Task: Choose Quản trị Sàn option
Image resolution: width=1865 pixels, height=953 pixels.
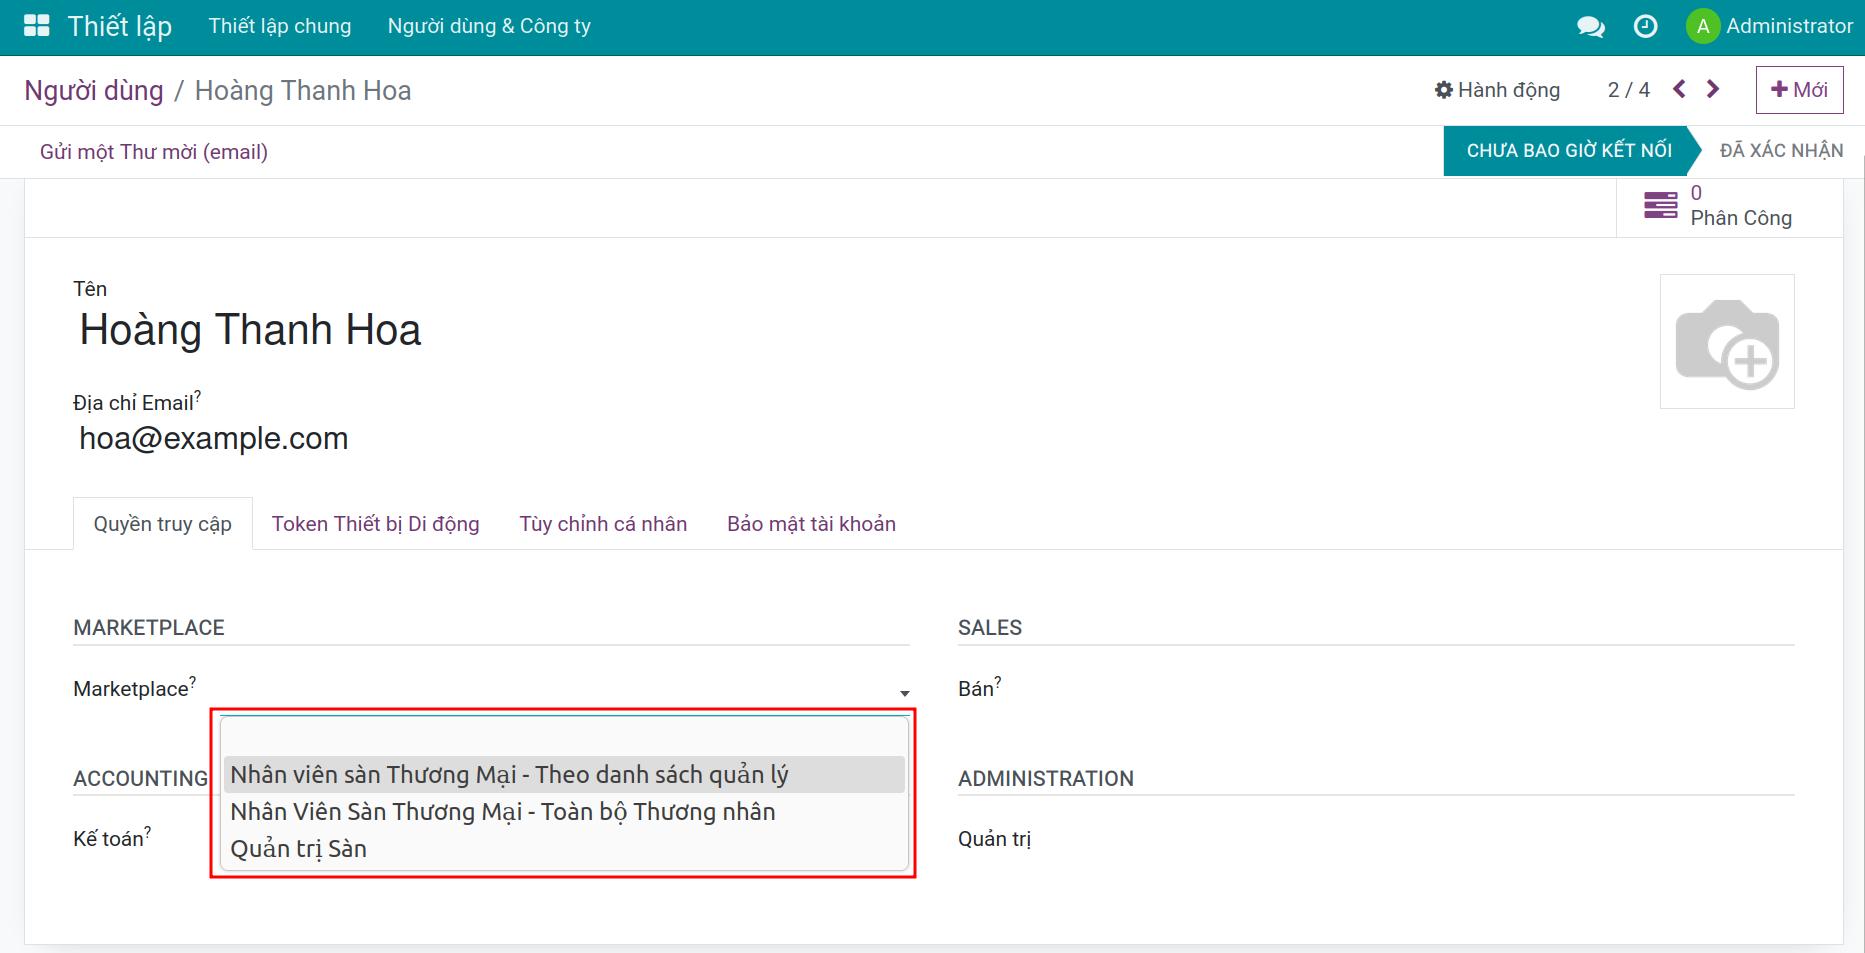Action: coord(565,849)
